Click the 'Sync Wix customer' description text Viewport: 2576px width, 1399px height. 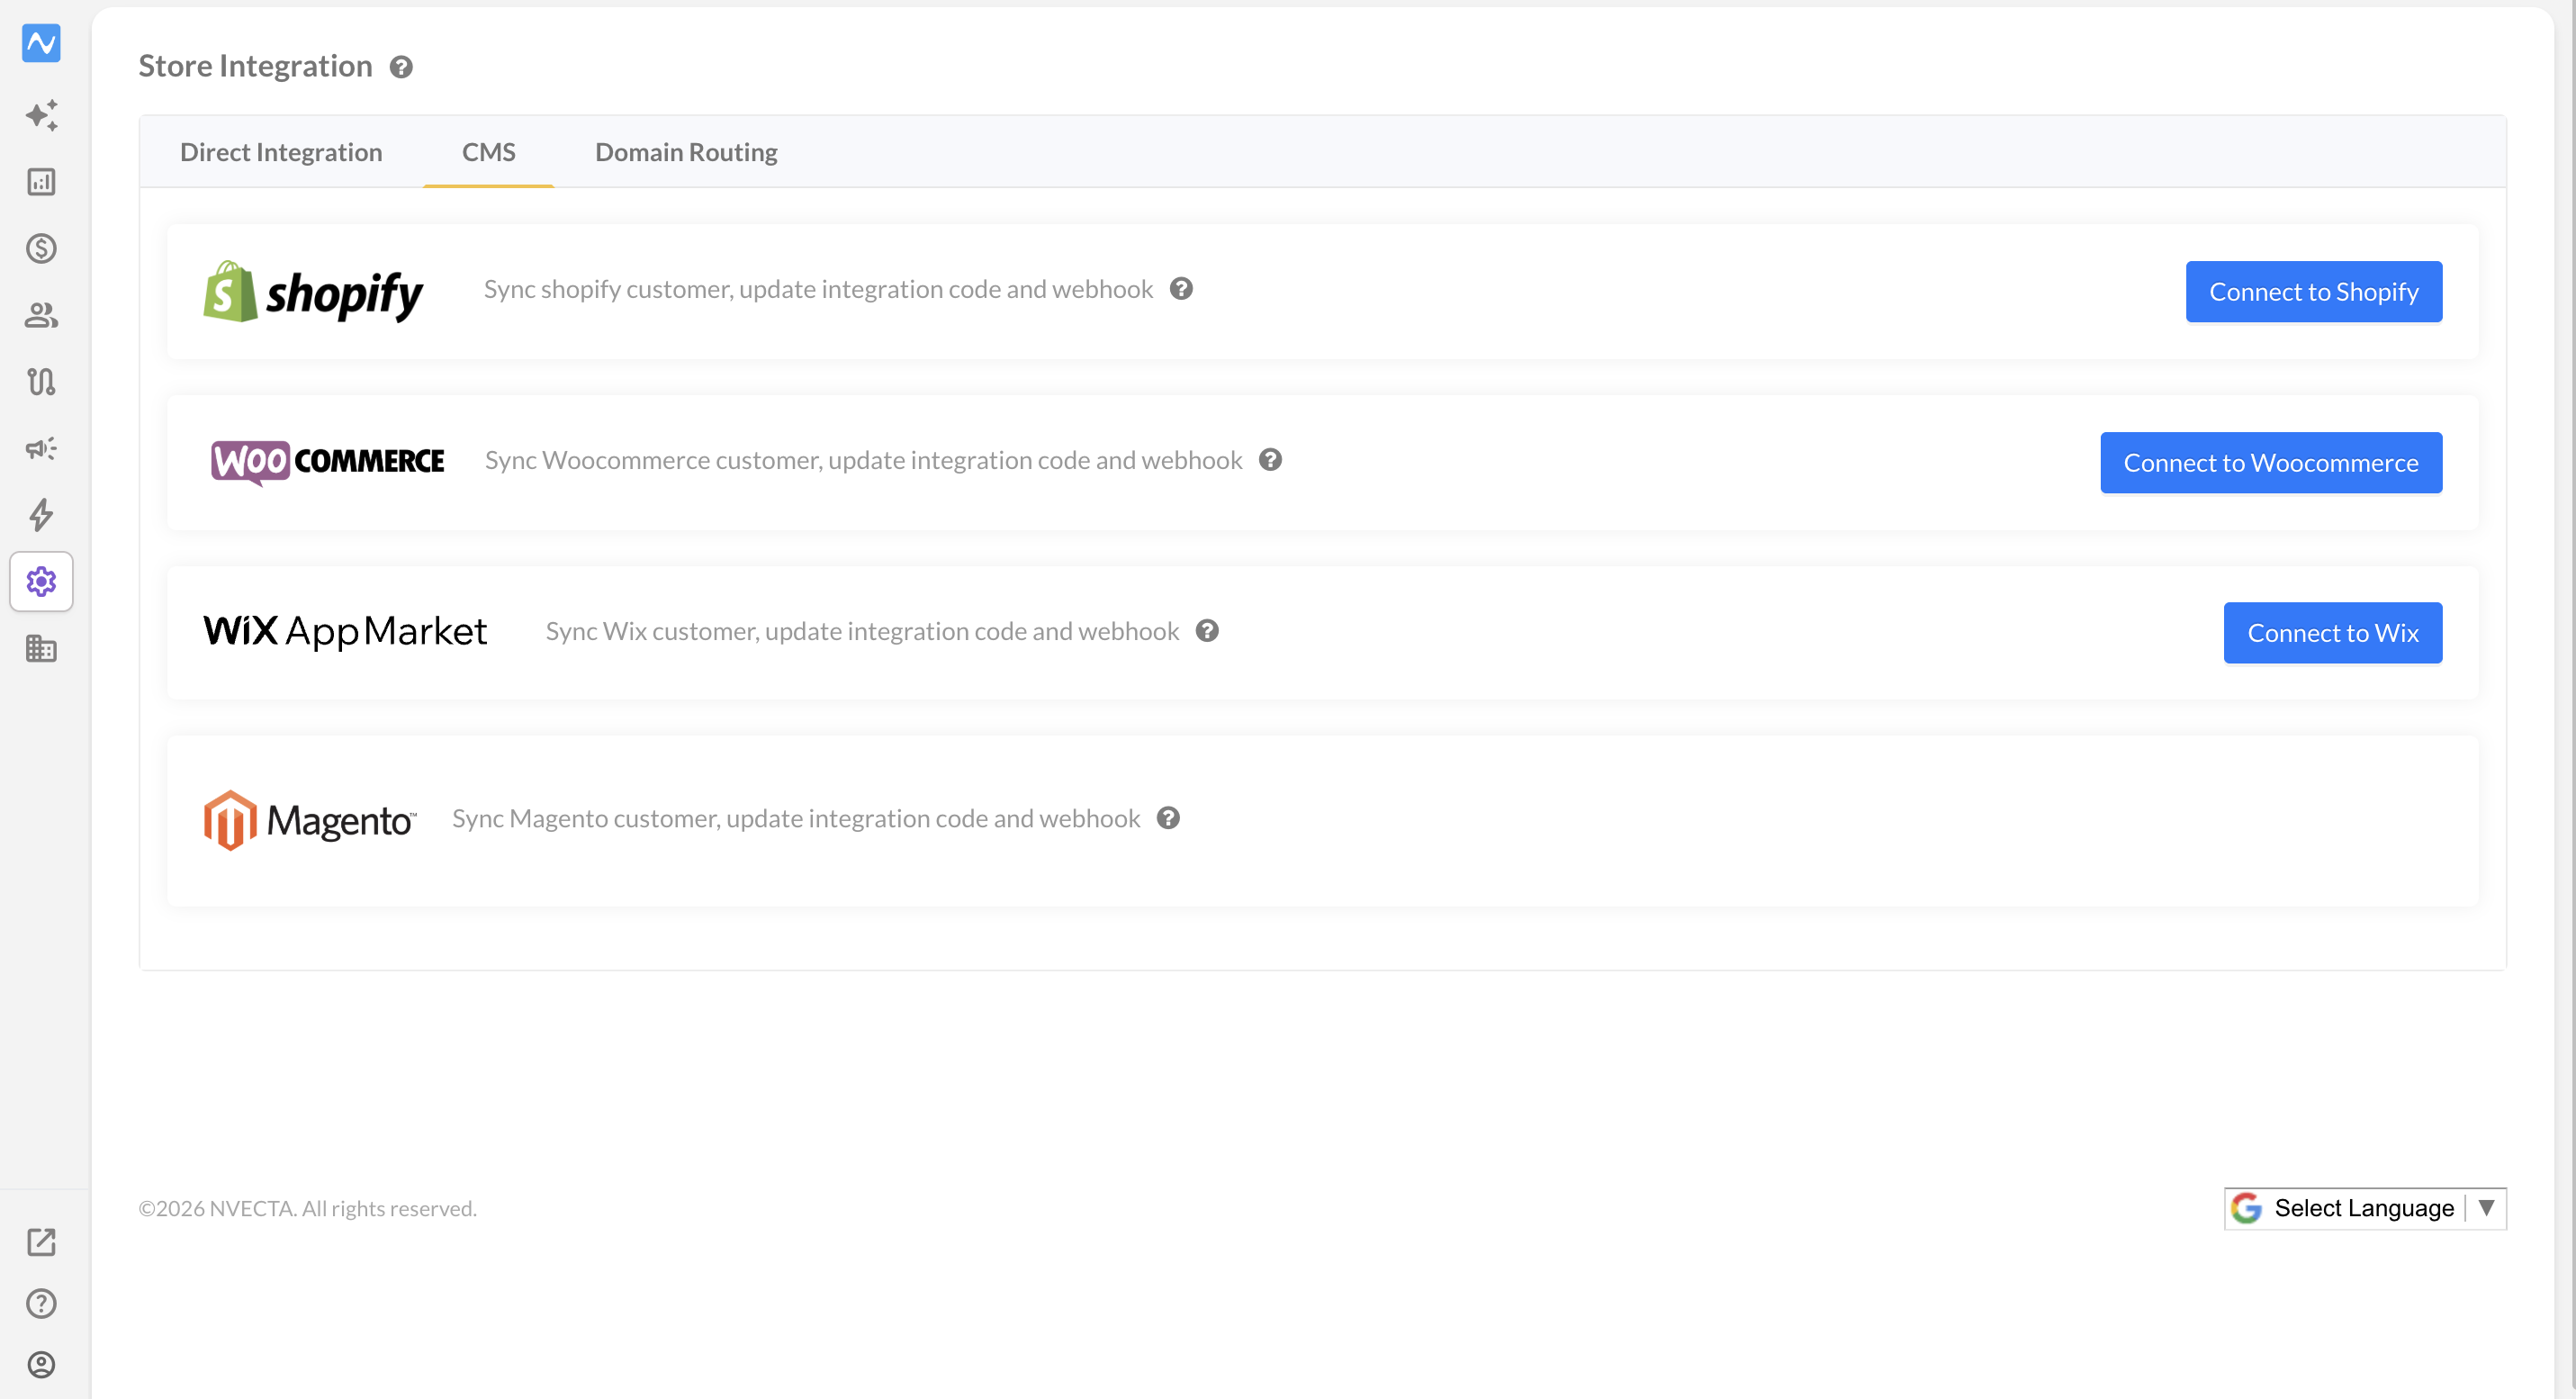pyautogui.click(x=862, y=631)
